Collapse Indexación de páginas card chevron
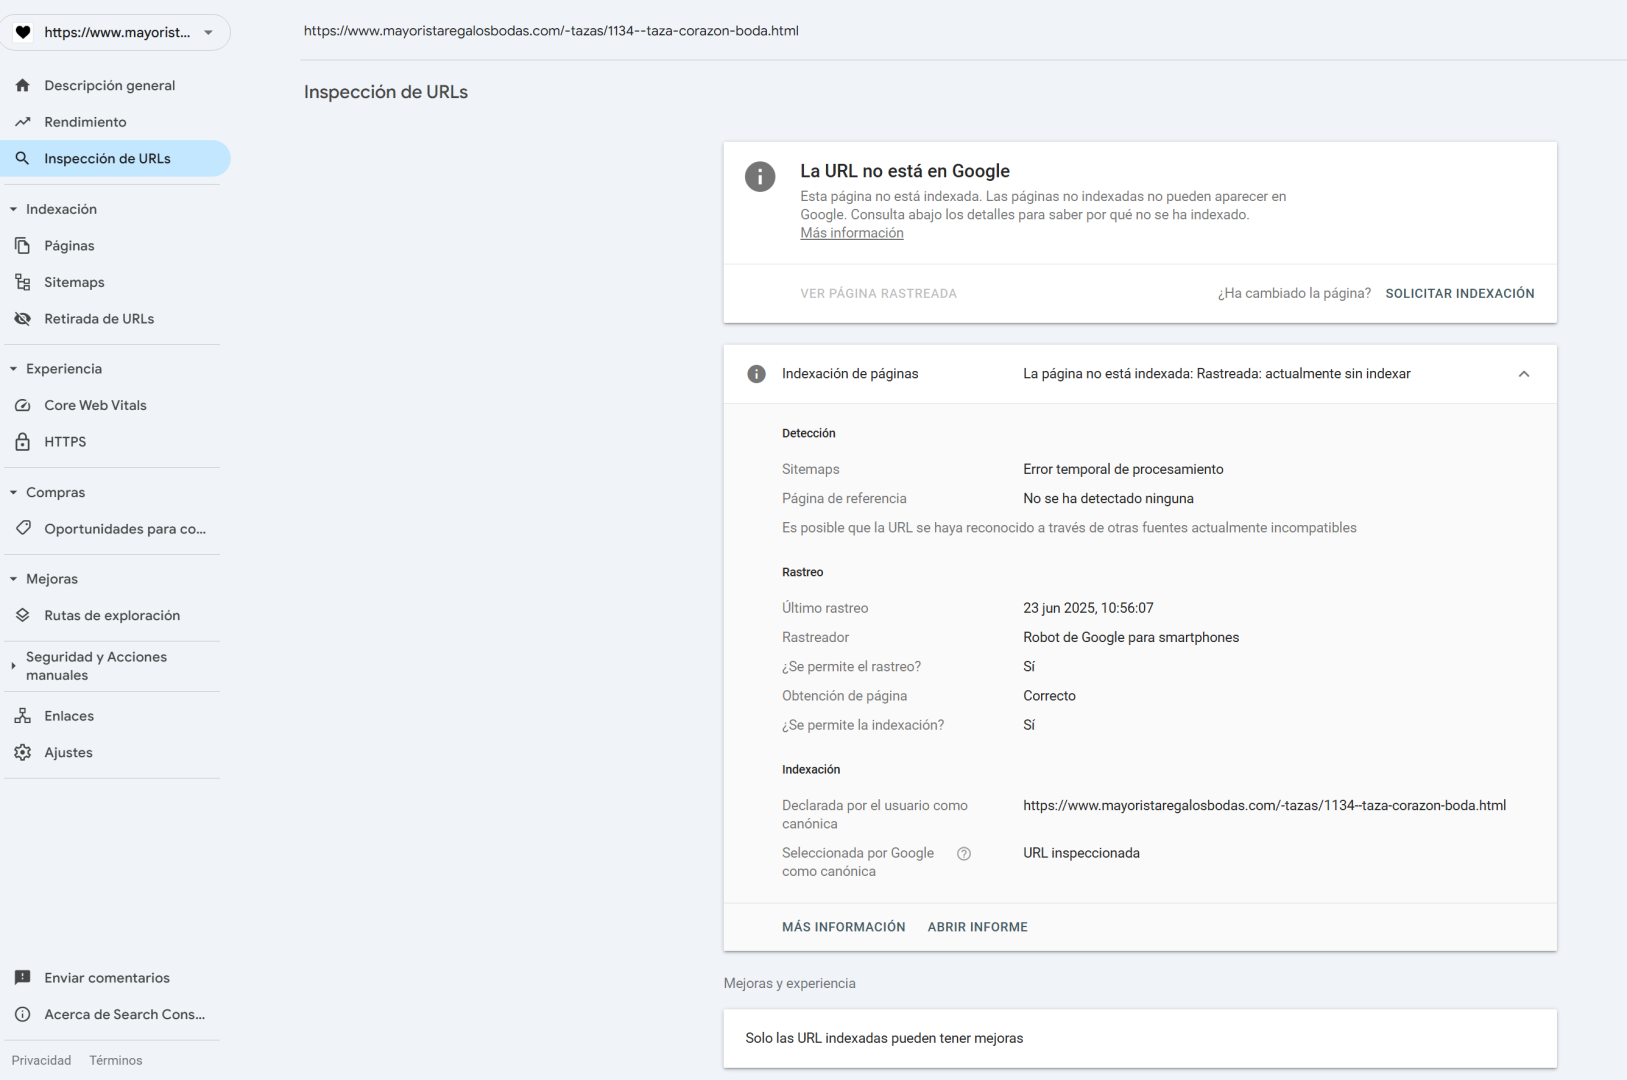 pyautogui.click(x=1524, y=374)
